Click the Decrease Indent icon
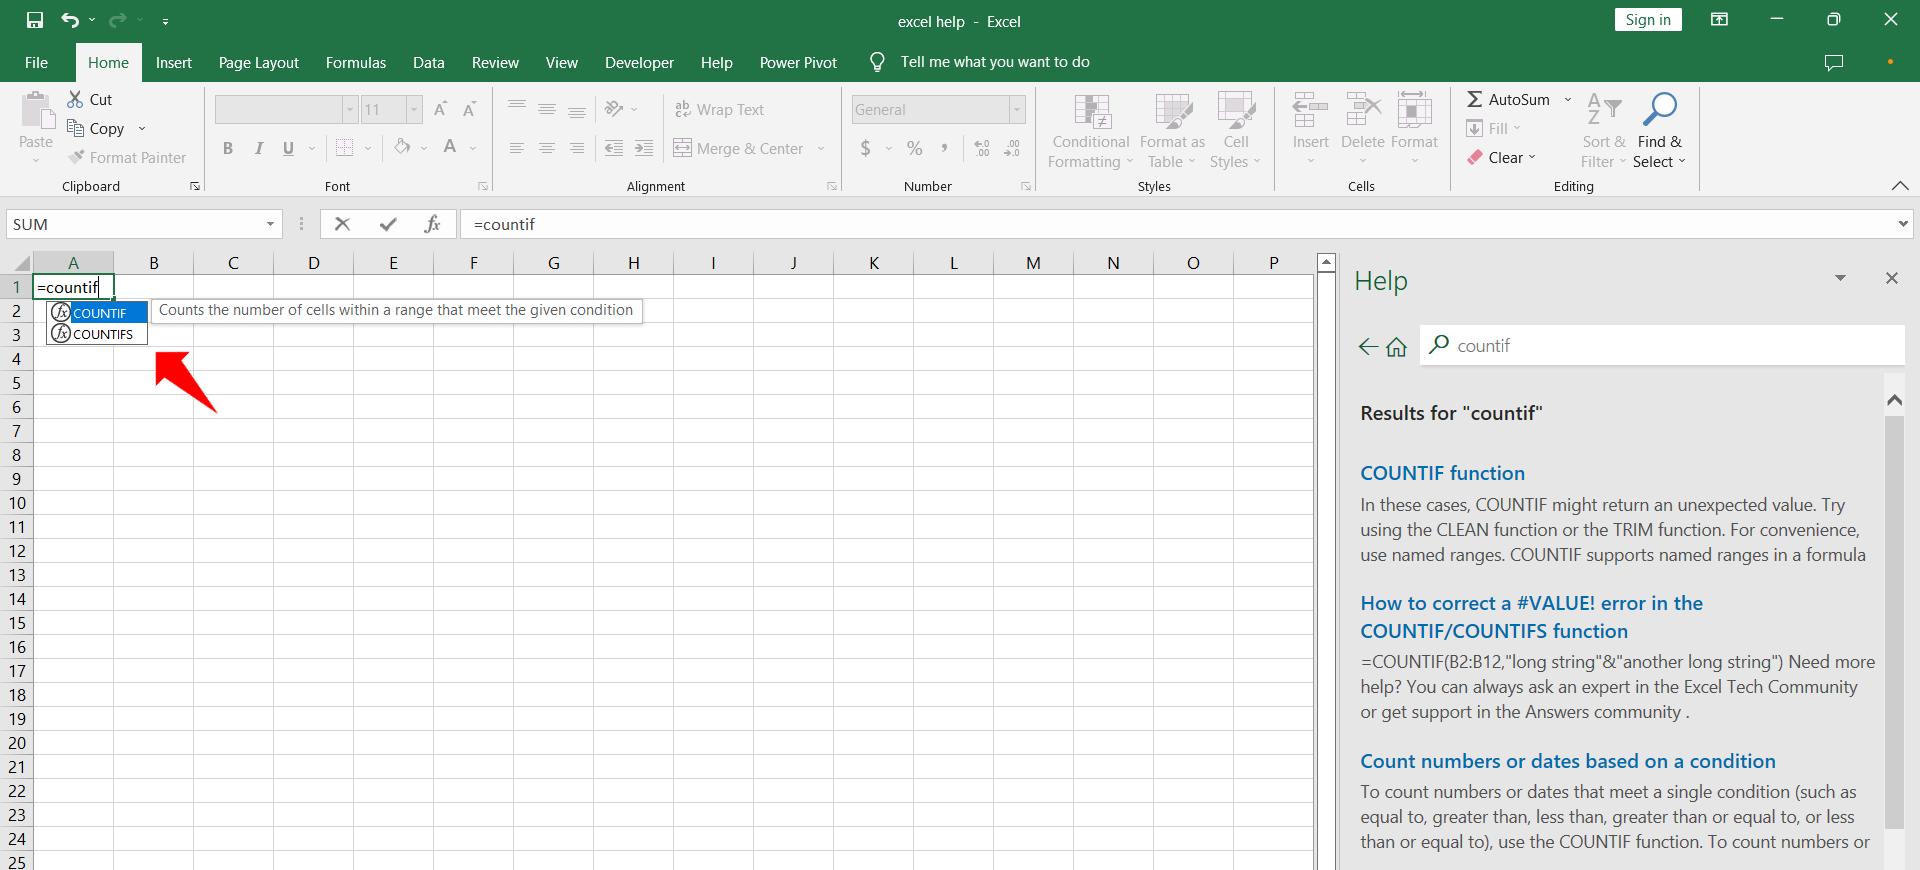Image resolution: width=1920 pixels, height=870 pixels. (x=614, y=148)
